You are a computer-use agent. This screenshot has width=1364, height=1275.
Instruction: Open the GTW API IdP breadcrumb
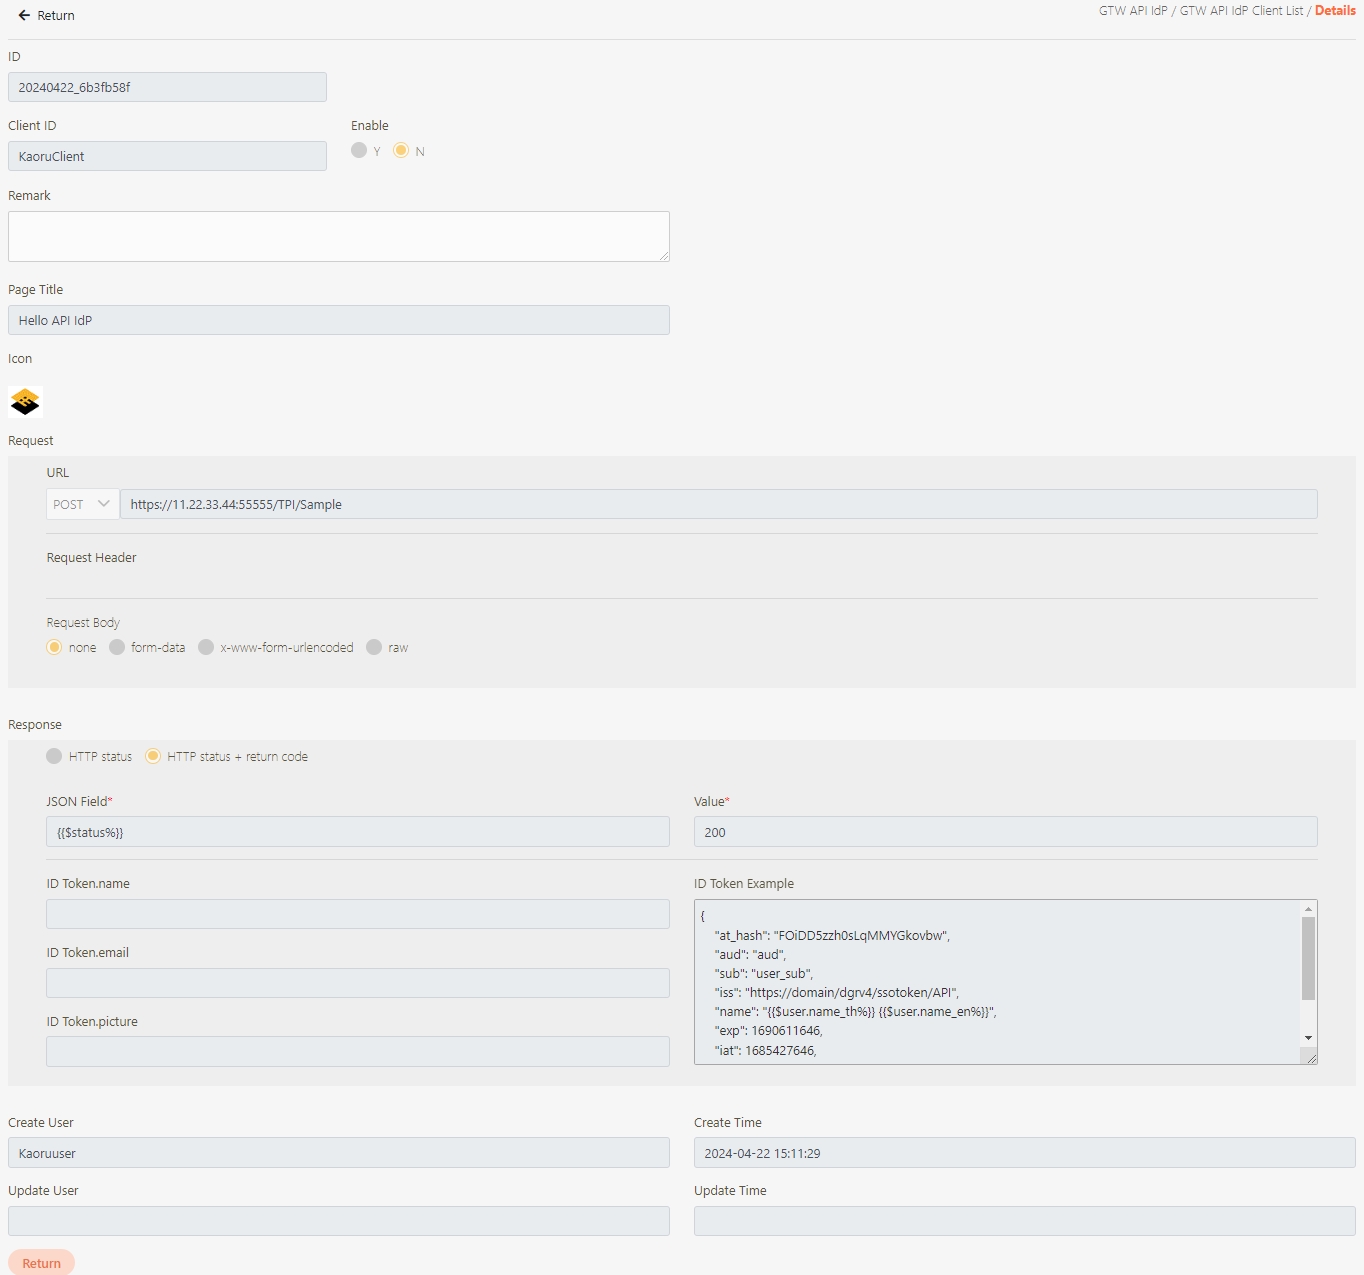click(1132, 11)
